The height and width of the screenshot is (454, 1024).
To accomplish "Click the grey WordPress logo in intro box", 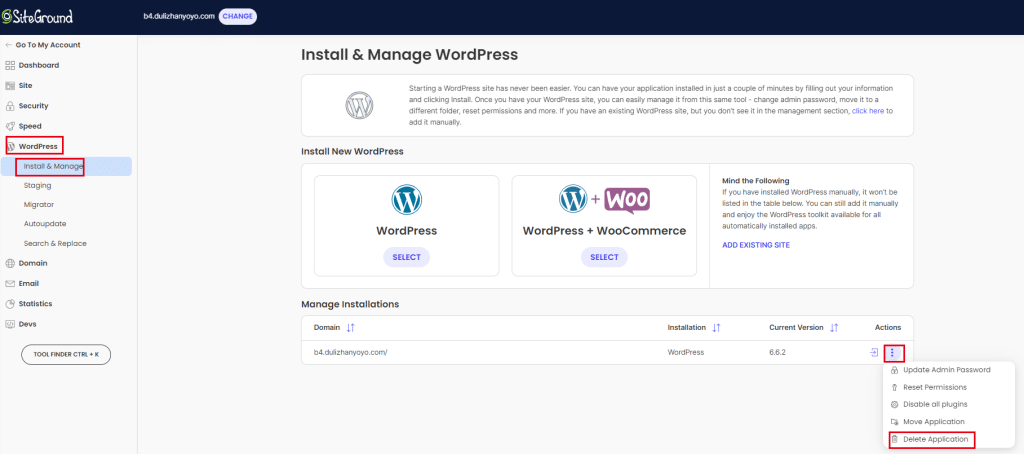I will 359,105.
